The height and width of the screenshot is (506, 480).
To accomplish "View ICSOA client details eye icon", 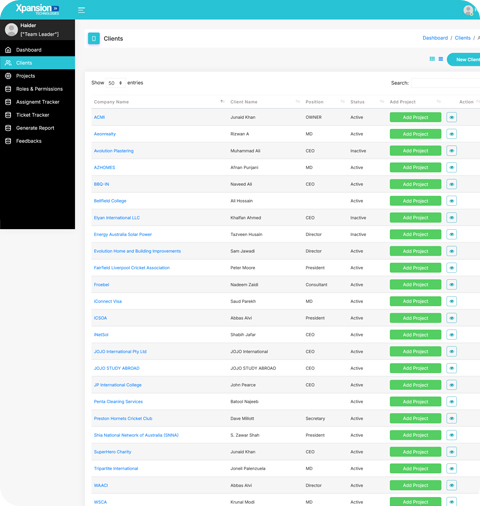I will (451, 318).
